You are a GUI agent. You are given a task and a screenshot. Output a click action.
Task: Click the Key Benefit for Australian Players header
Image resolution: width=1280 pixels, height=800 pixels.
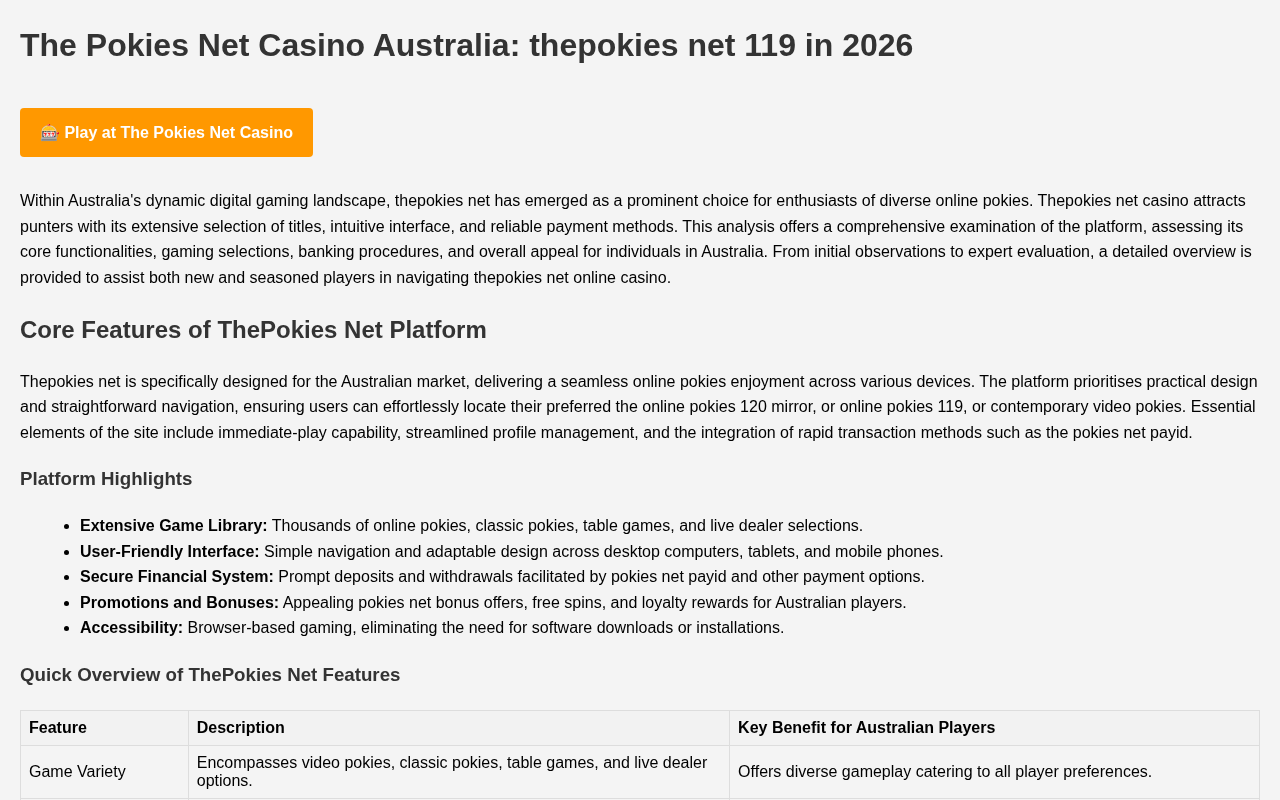click(x=866, y=728)
